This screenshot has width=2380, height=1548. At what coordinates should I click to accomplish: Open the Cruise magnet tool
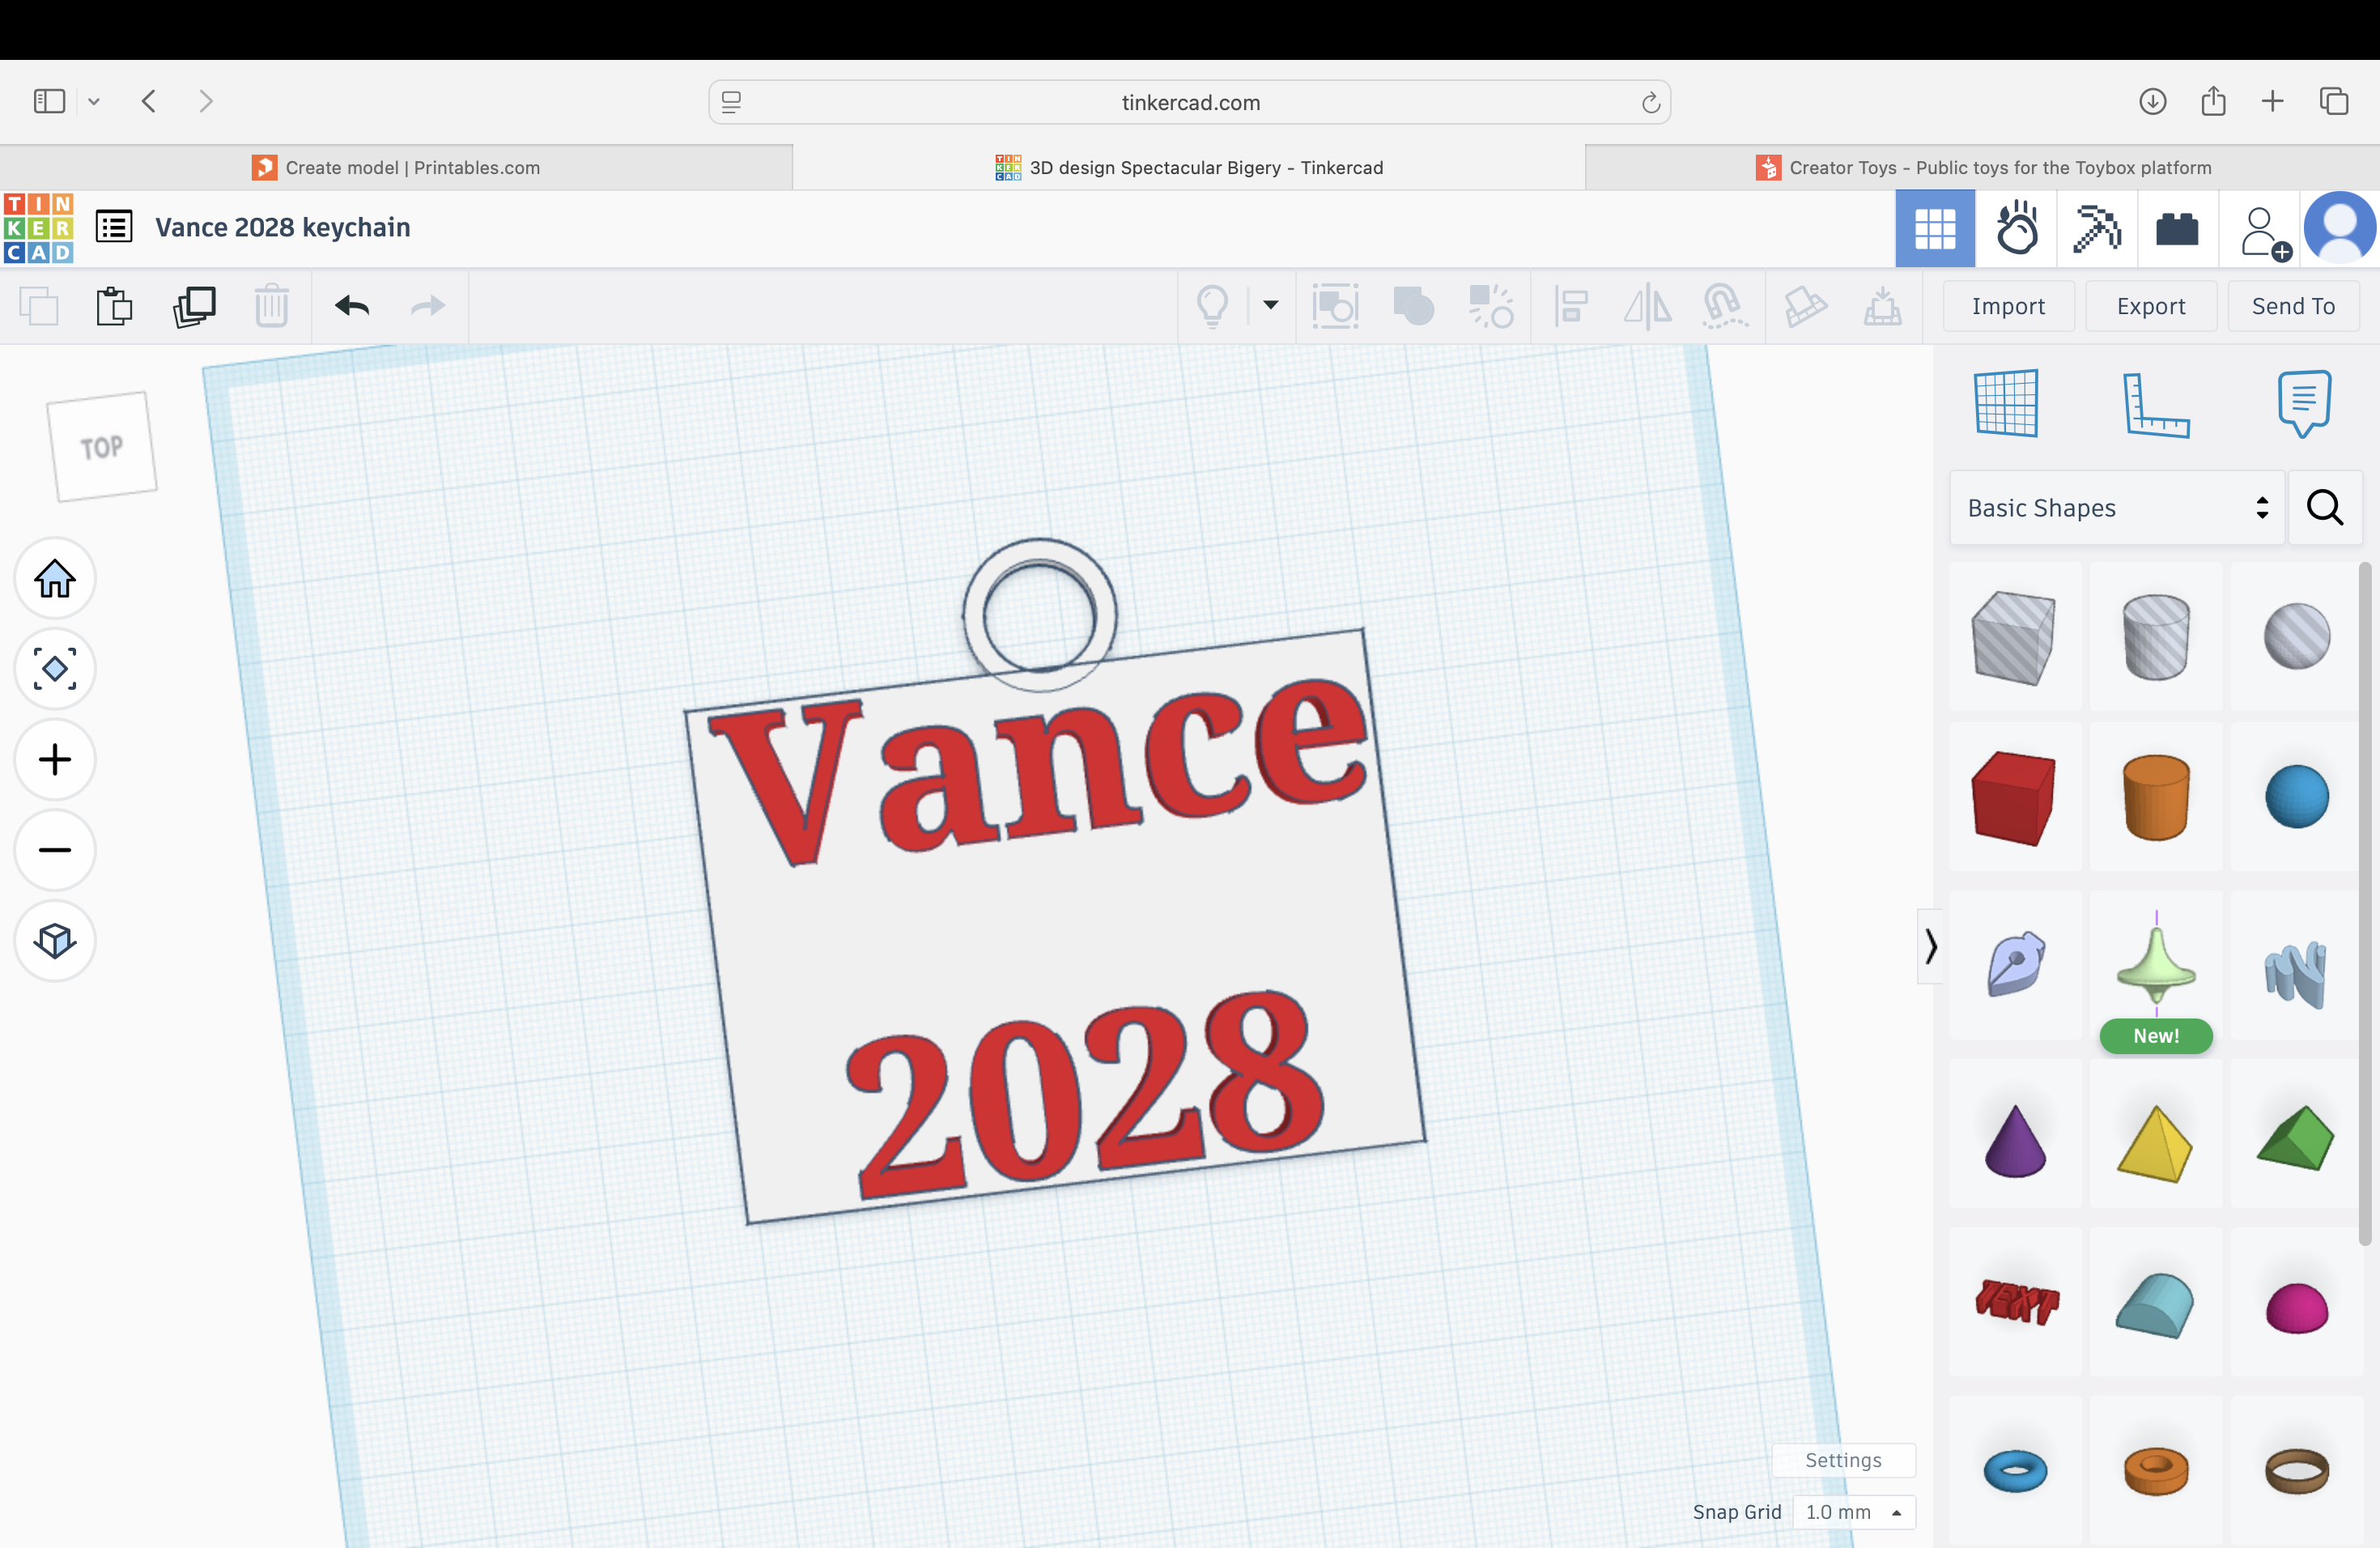coord(1725,306)
